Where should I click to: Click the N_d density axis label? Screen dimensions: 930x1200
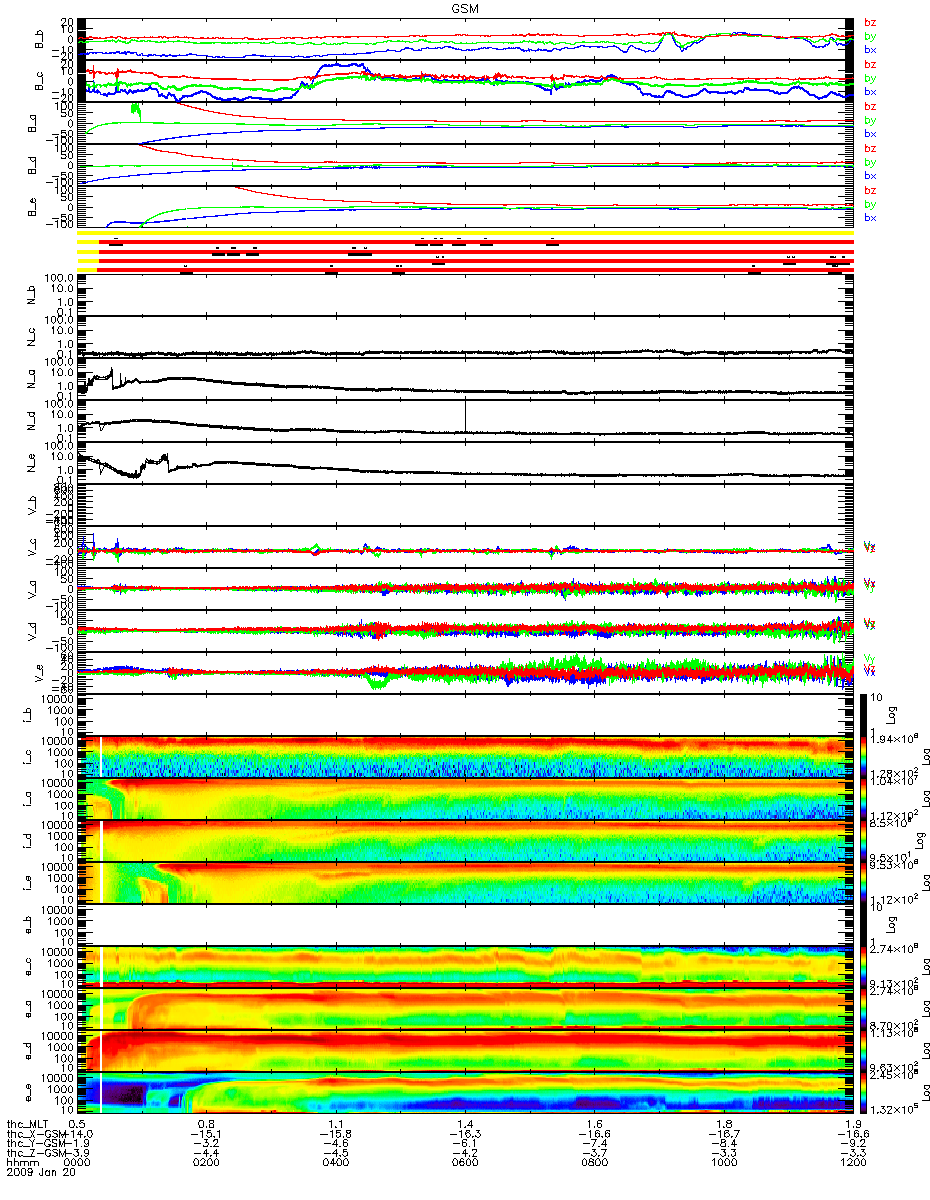33,421
